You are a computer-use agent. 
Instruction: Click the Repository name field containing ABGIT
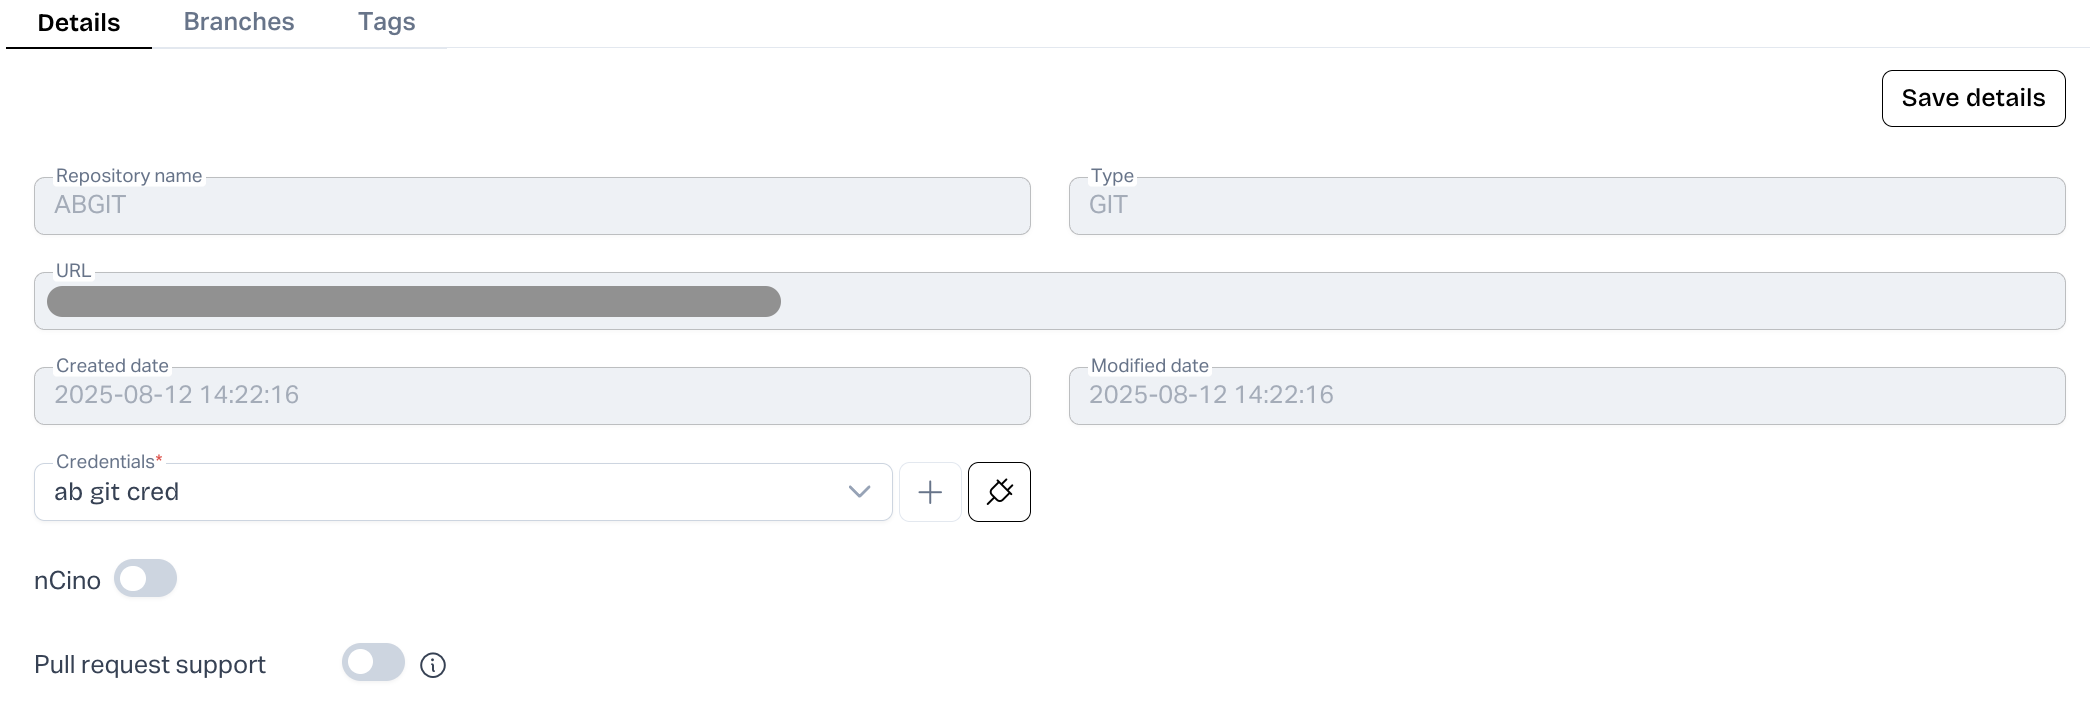coord(532,206)
